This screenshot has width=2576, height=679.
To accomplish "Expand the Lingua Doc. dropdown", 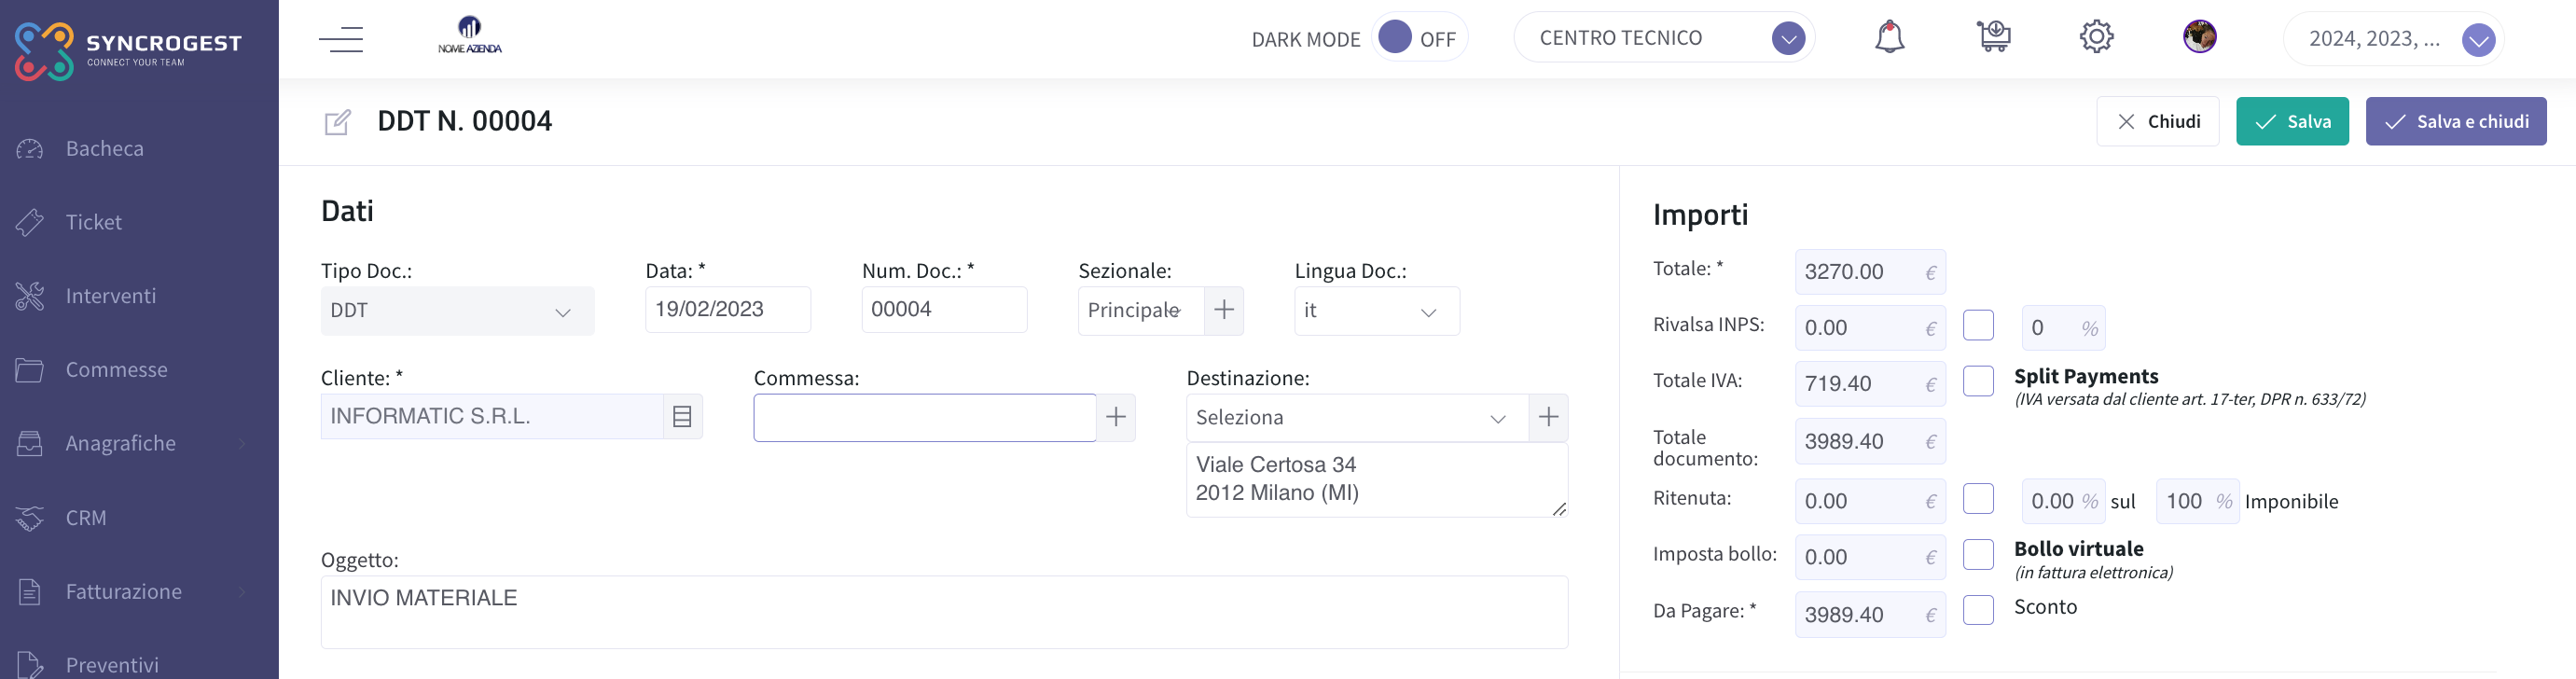I will [1377, 311].
